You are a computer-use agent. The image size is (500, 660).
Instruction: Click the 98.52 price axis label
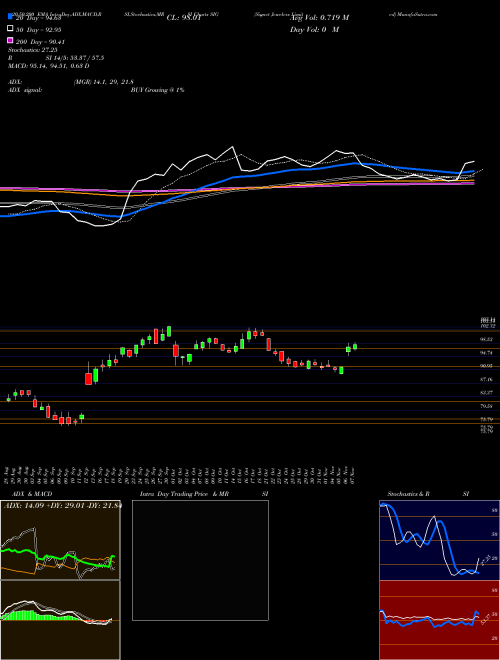tap(487, 339)
